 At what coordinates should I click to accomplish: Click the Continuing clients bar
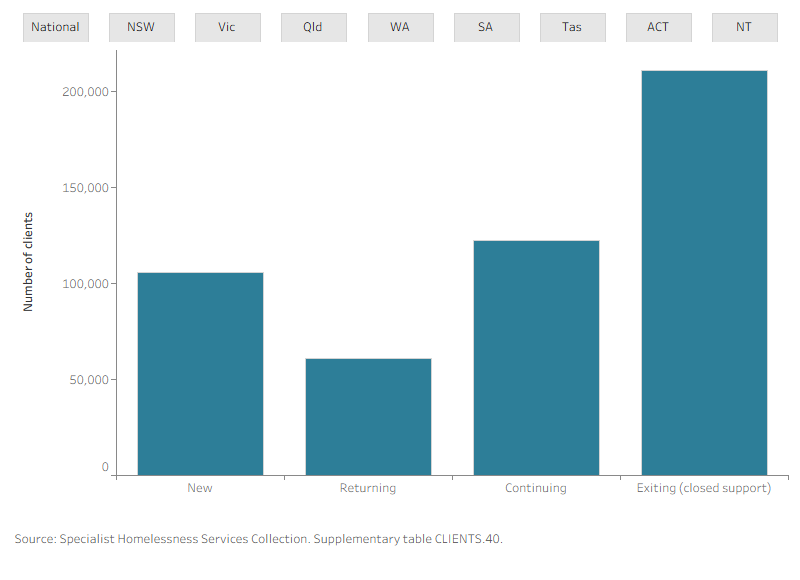click(x=536, y=358)
